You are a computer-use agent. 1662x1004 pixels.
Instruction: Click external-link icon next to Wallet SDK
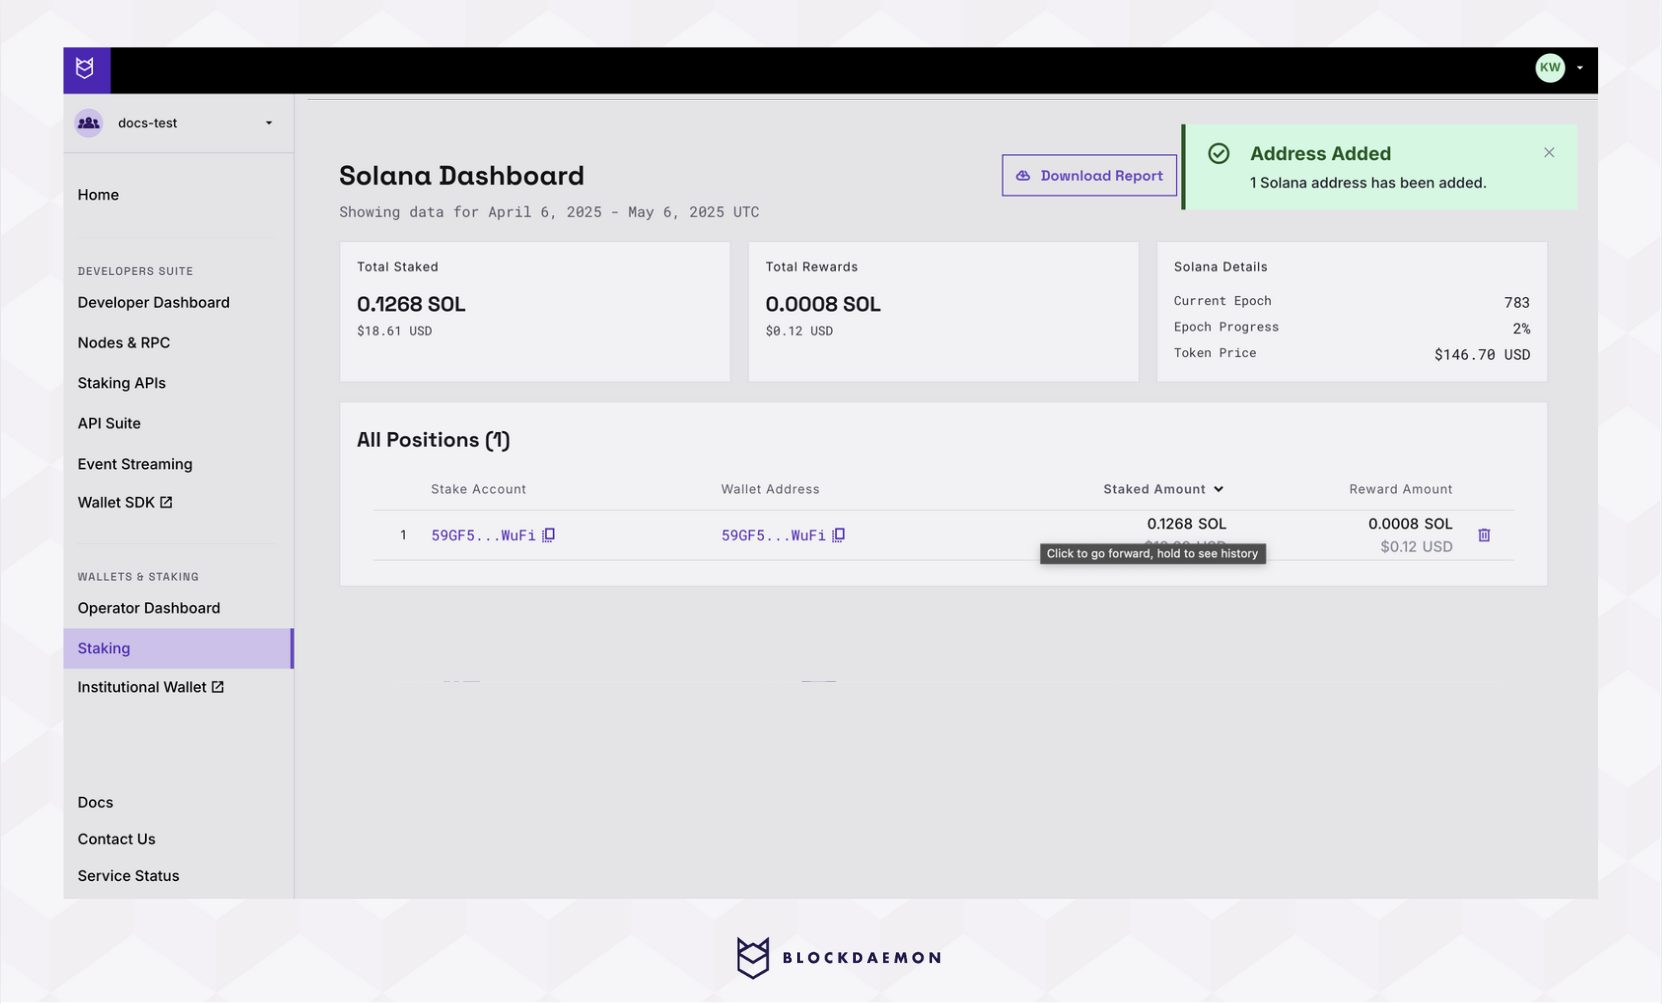point(166,503)
